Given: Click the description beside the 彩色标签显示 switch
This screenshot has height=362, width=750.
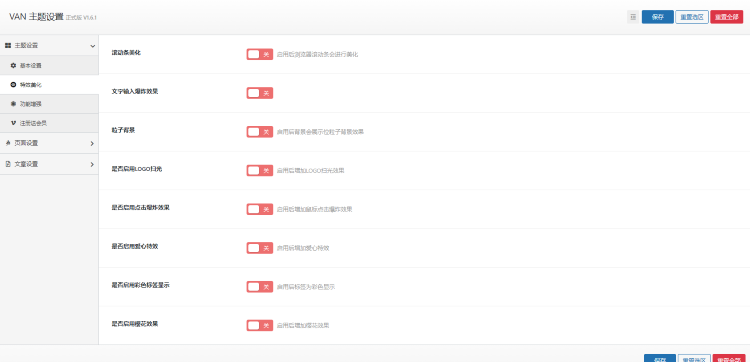Looking at the screenshot, I should tap(306, 287).
